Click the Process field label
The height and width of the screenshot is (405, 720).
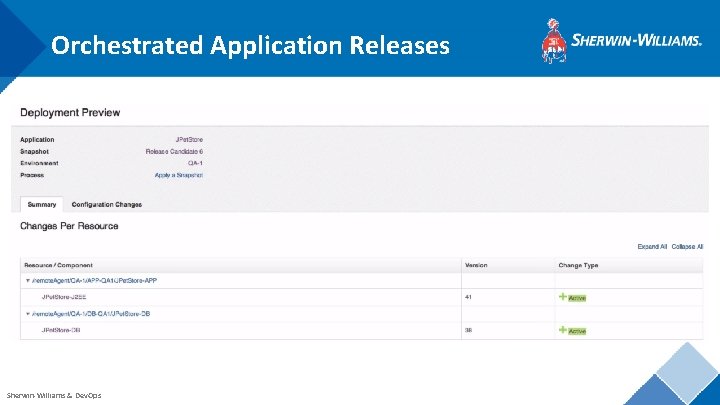[x=32, y=175]
